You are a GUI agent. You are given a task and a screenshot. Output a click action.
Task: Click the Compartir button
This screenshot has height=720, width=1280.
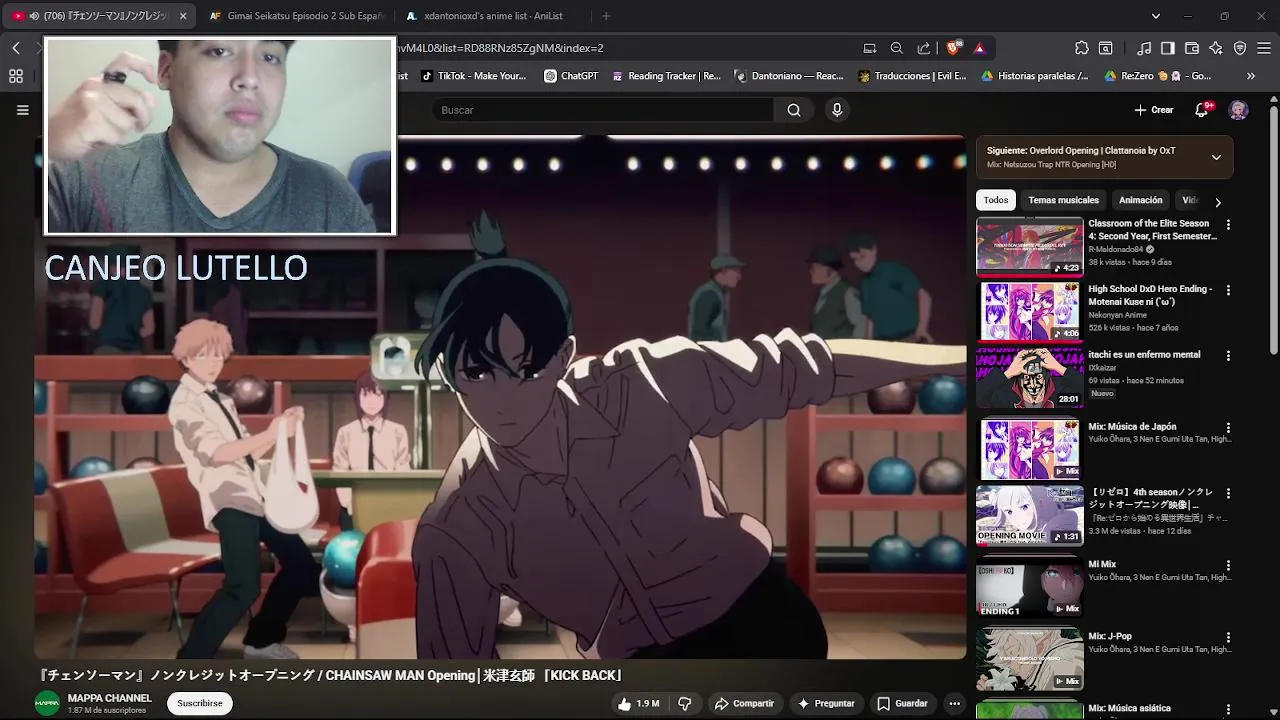(744, 704)
